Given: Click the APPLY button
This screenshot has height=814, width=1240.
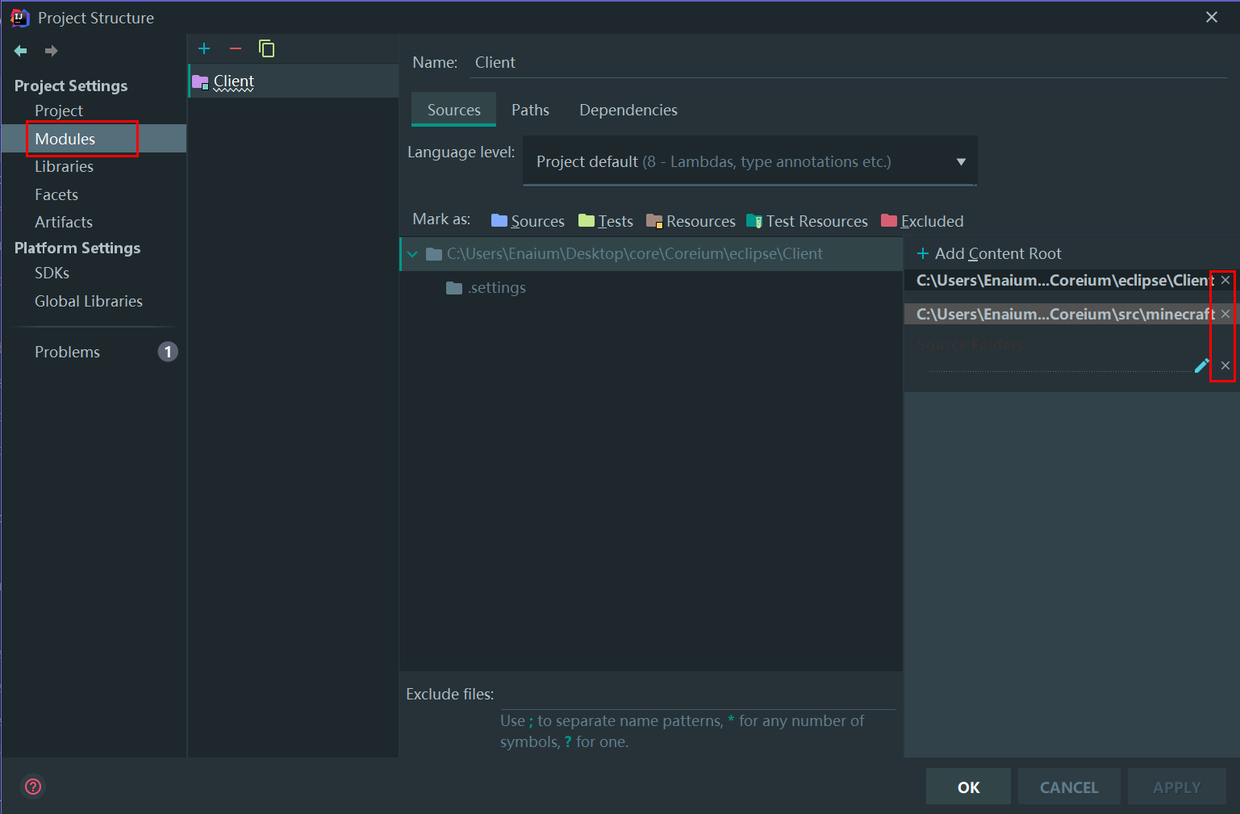Looking at the screenshot, I should click(1177, 787).
